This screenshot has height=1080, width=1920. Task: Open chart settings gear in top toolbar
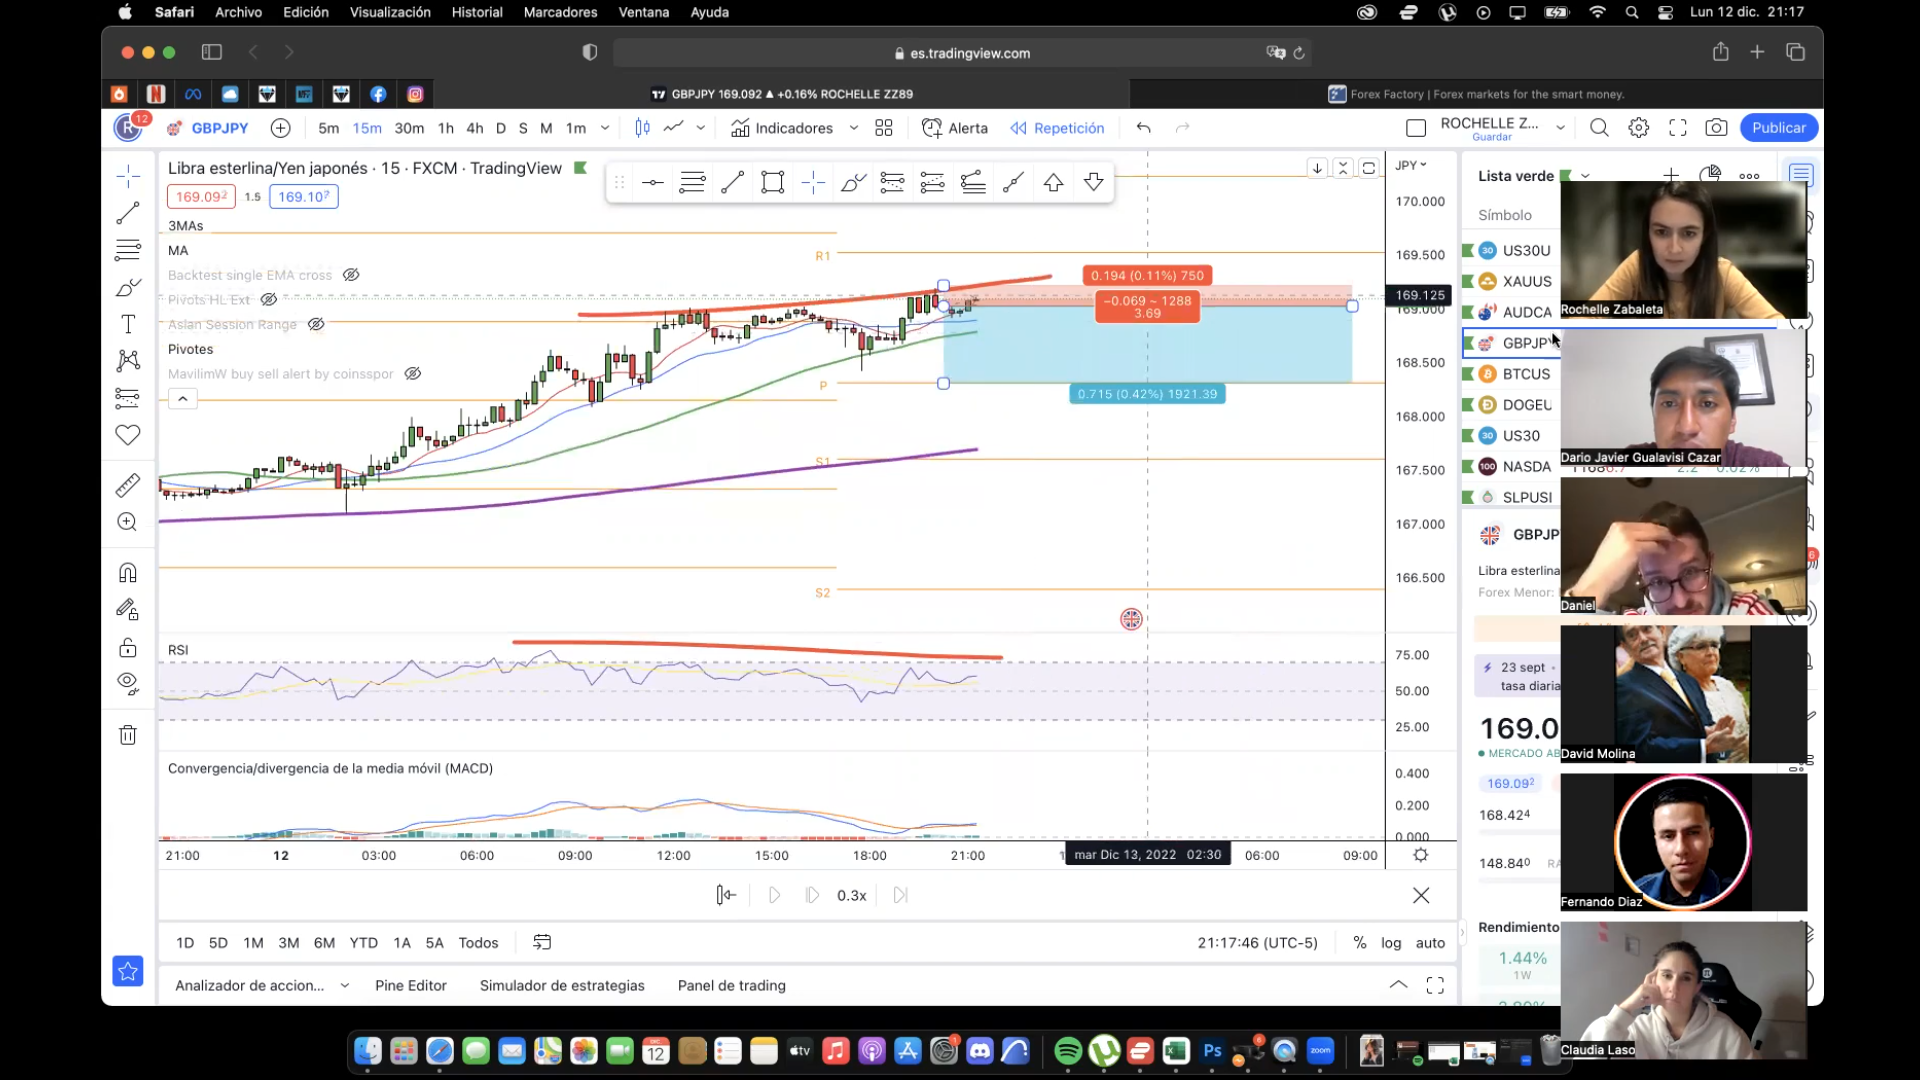[x=1639, y=128]
